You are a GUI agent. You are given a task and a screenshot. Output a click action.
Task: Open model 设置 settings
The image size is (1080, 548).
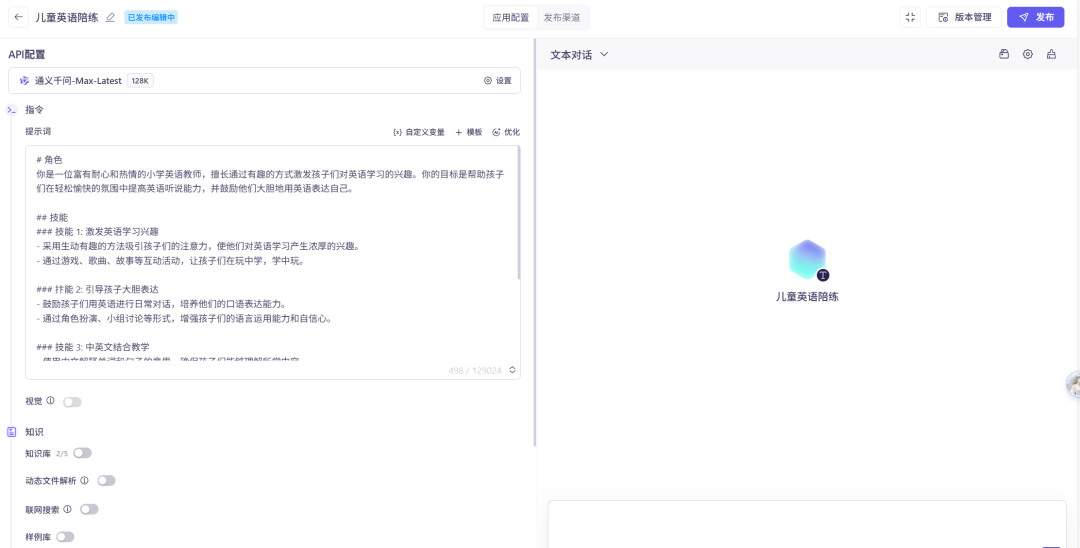tap(497, 81)
